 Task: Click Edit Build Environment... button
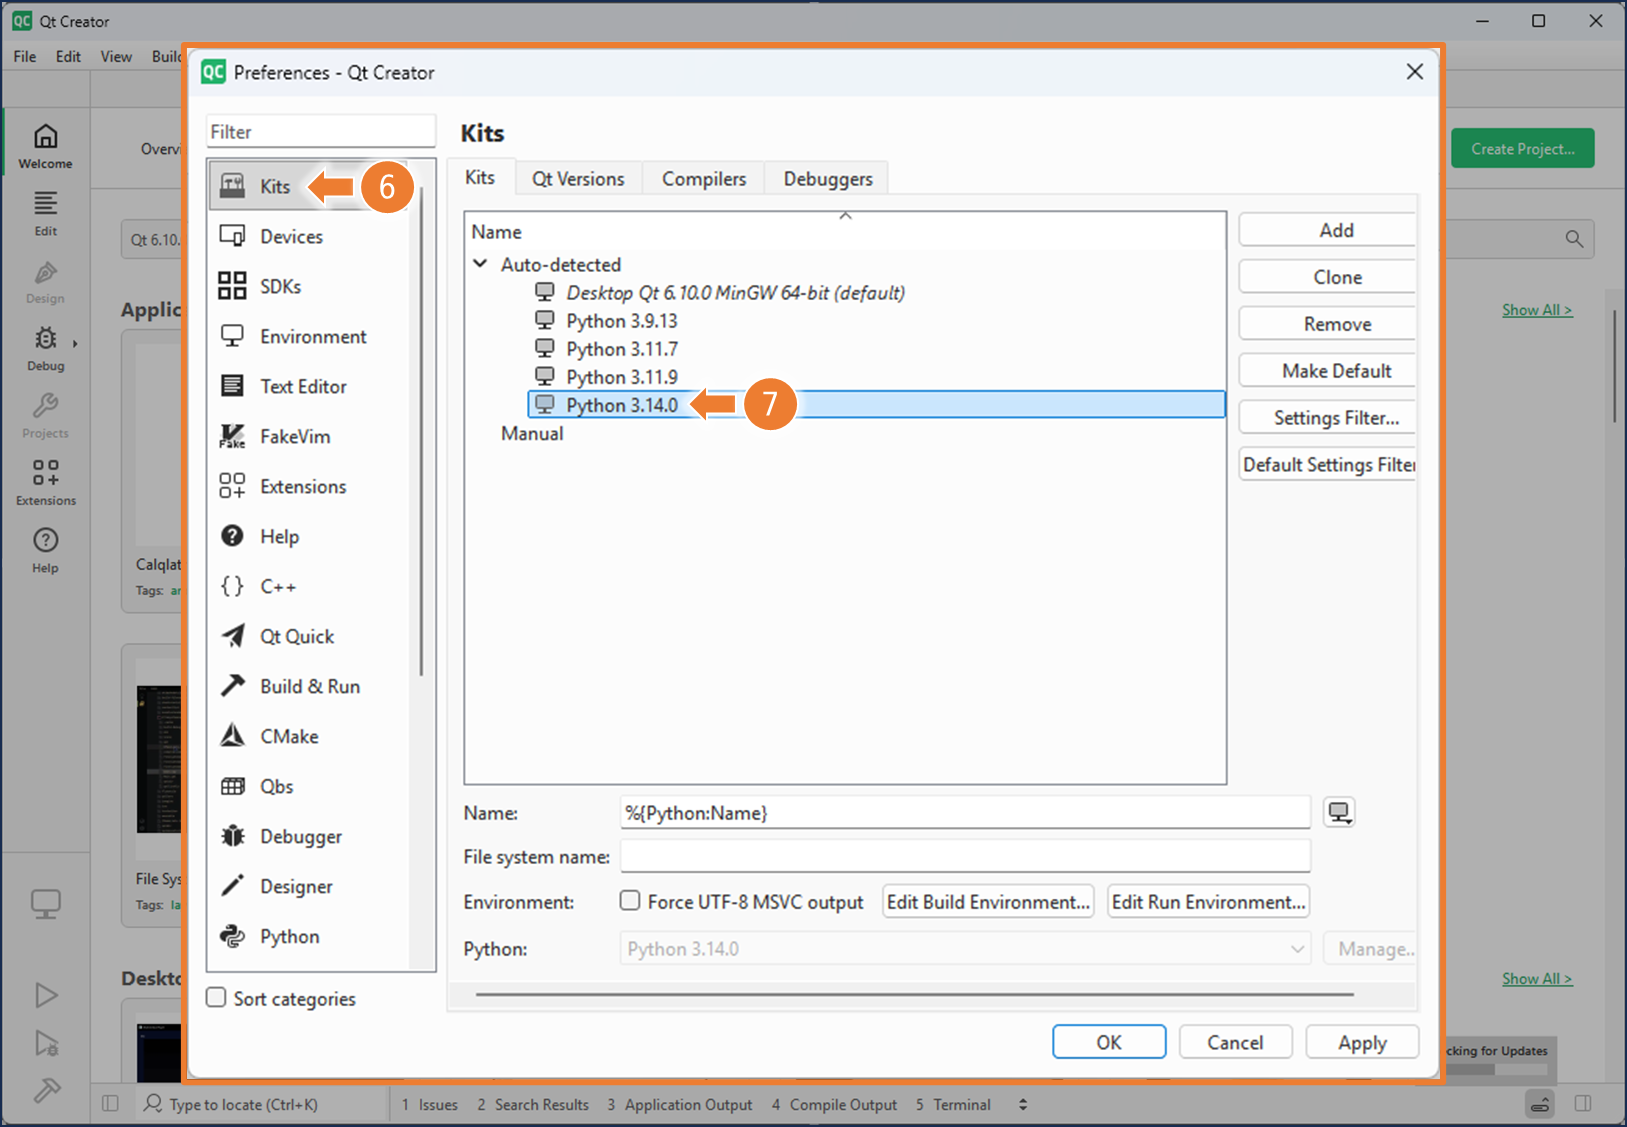(x=988, y=902)
